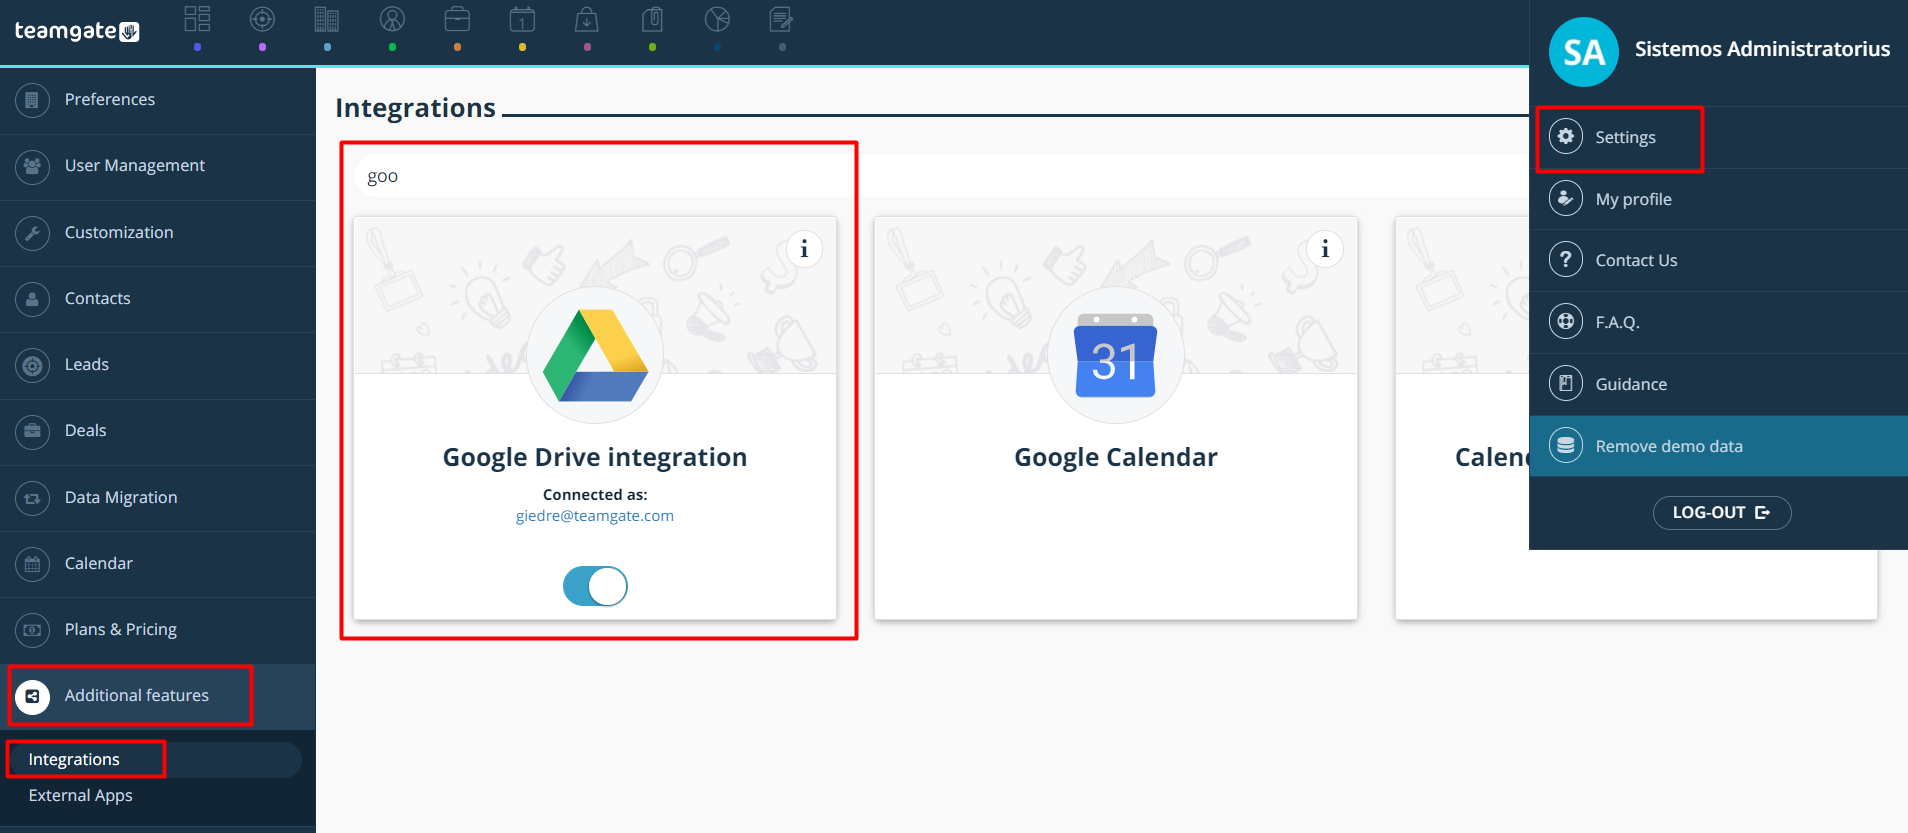
Task: Open the pie chart insights icon
Action: point(717,19)
